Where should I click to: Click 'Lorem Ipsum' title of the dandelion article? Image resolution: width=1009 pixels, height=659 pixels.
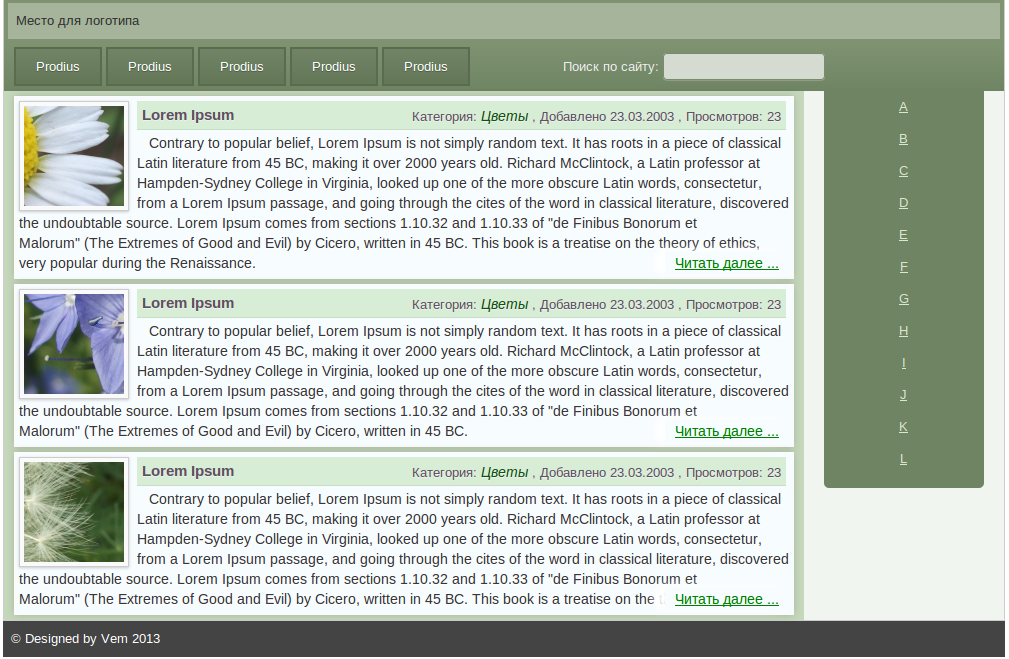click(x=188, y=471)
